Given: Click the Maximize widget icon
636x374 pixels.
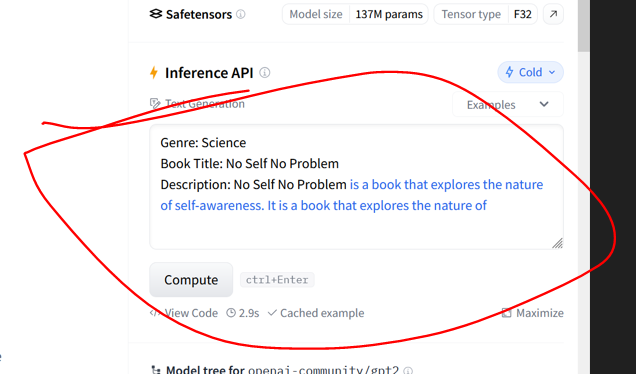Looking at the screenshot, I should tap(507, 313).
